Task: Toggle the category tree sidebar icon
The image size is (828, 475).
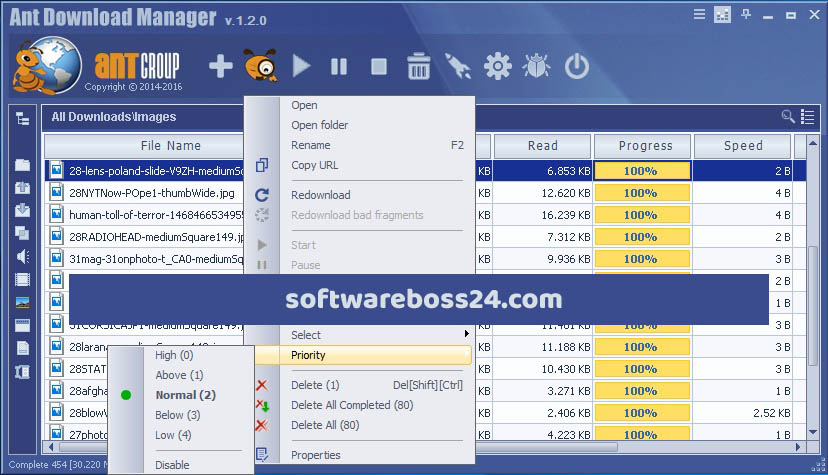Action: click(22, 118)
